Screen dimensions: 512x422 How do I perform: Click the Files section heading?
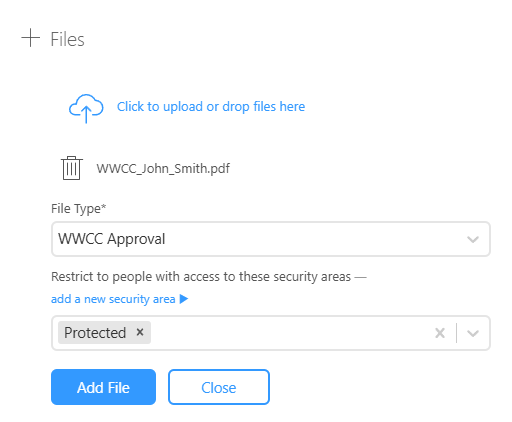67,39
